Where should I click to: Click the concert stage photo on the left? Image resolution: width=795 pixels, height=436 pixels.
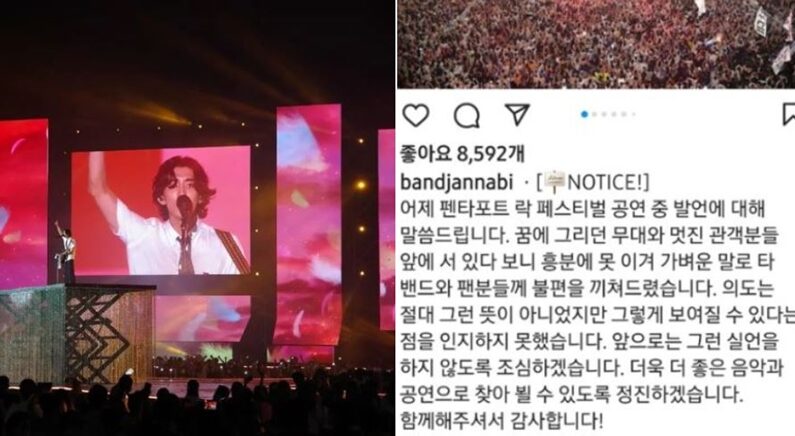197,218
